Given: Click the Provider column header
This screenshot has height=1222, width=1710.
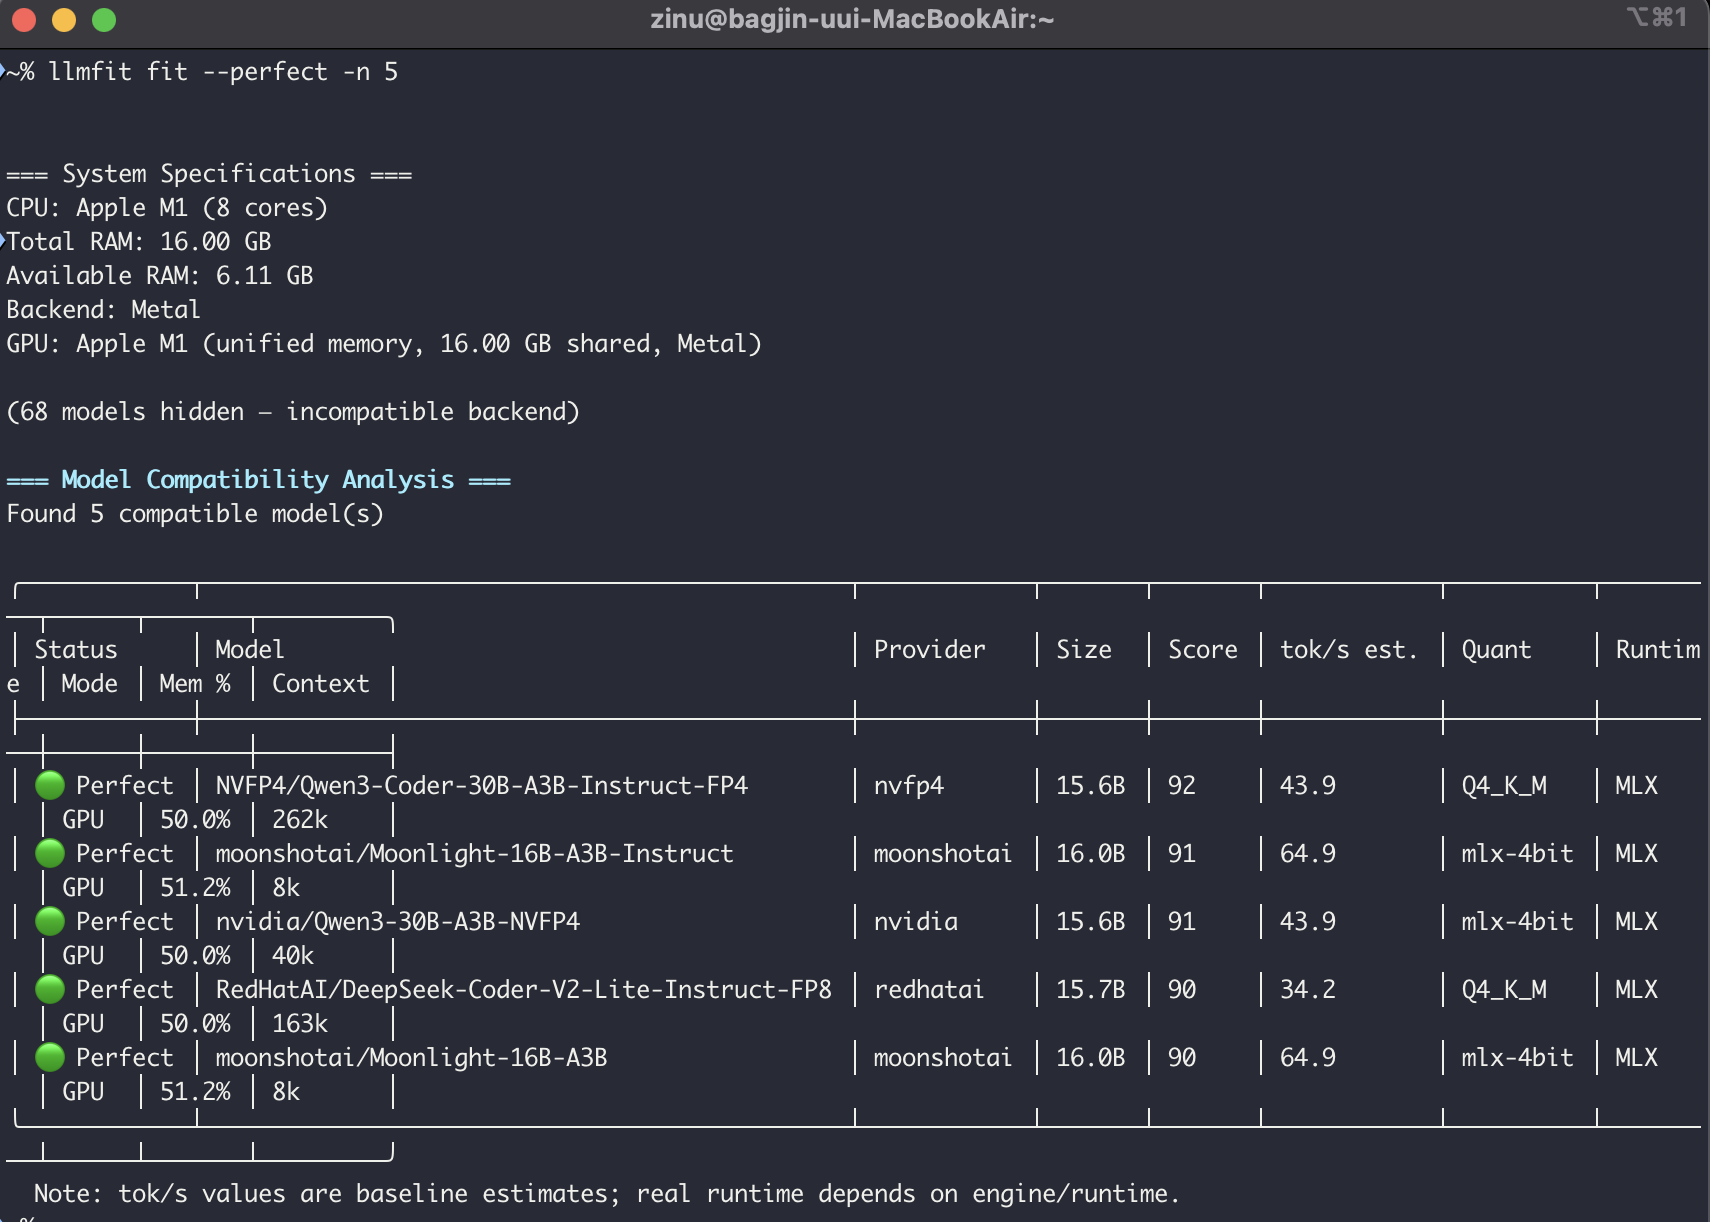Looking at the screenshot, I should tap(930, 650).
